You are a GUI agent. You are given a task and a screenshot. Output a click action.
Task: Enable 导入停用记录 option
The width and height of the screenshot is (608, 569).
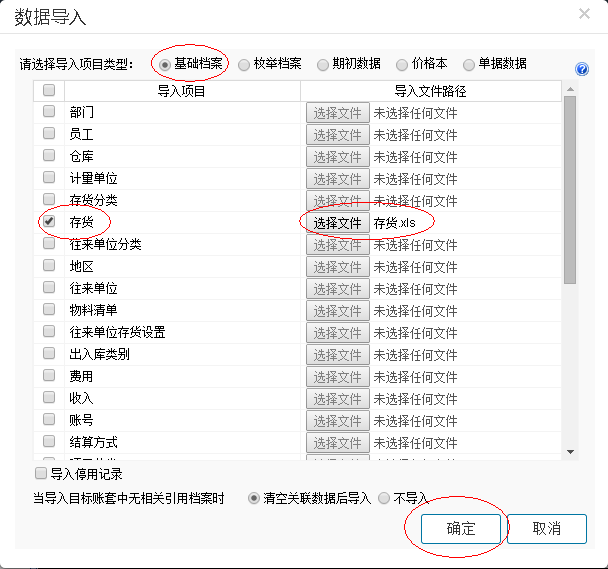[41, 473]
